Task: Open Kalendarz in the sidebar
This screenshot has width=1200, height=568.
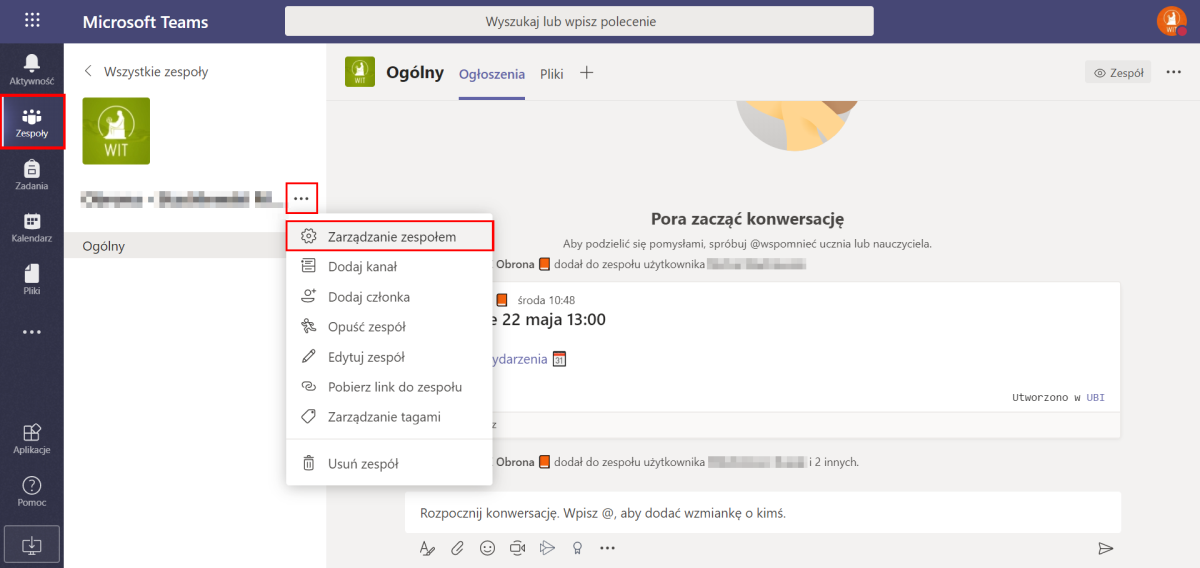Action: click(32, 227)
